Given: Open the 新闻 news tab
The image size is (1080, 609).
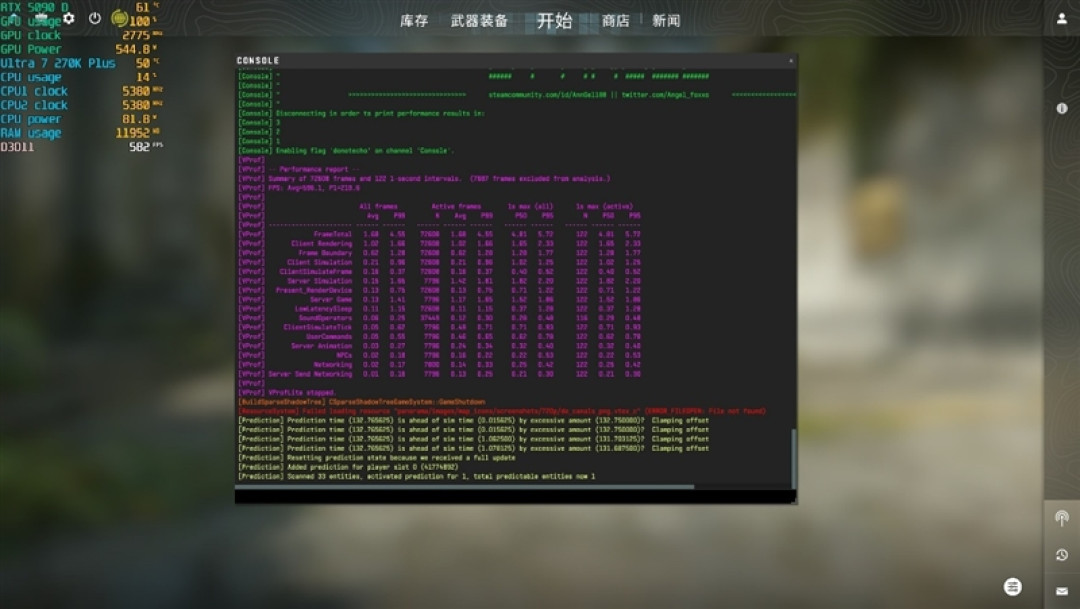Looking at the screenshot, I should (x=666, y=21).
